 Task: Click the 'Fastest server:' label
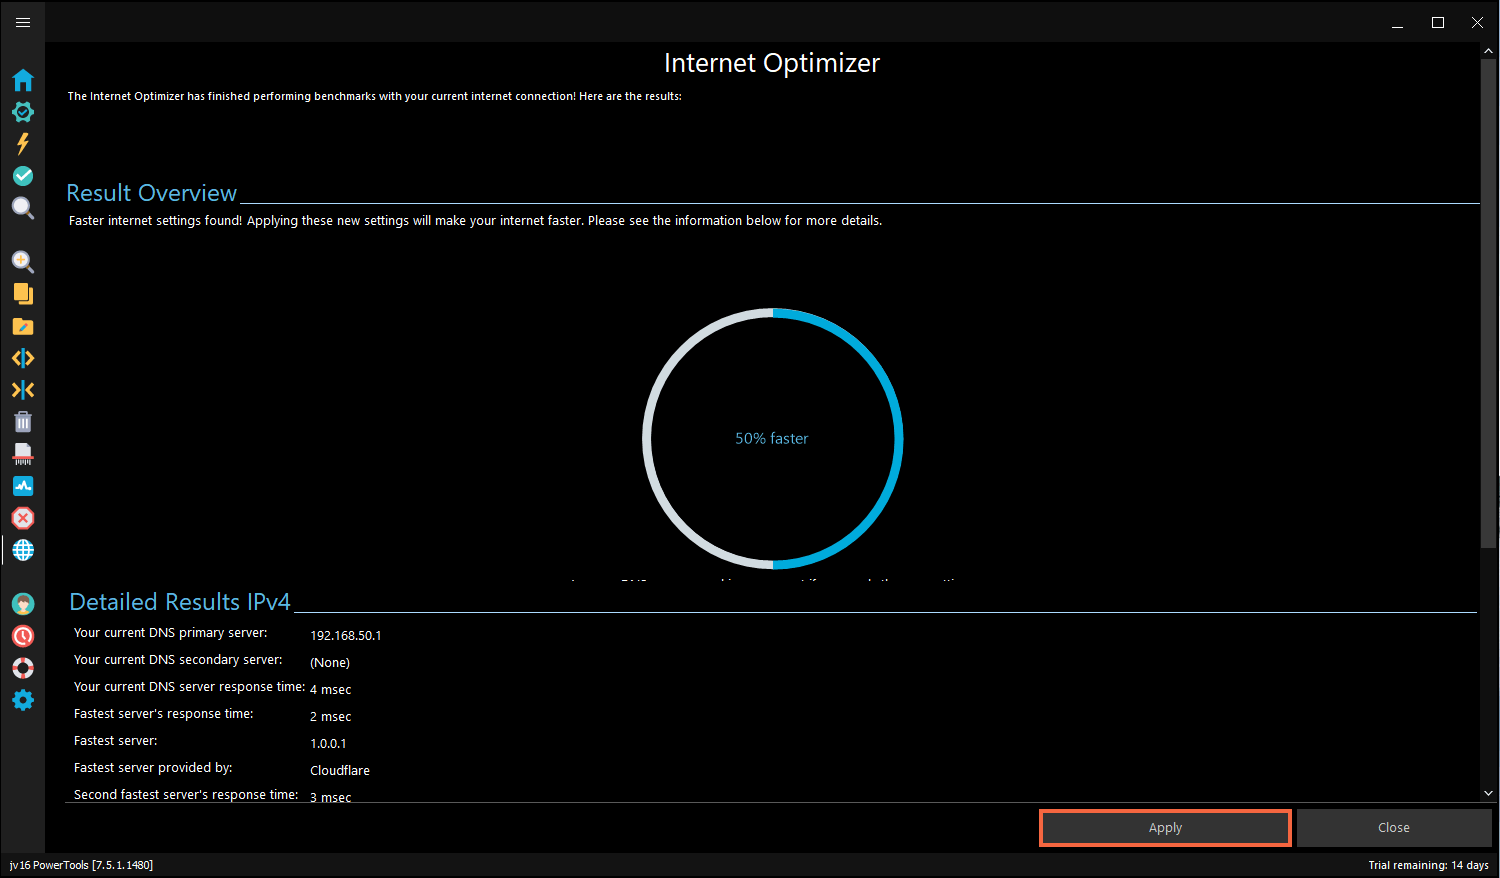tap(116, 741)
